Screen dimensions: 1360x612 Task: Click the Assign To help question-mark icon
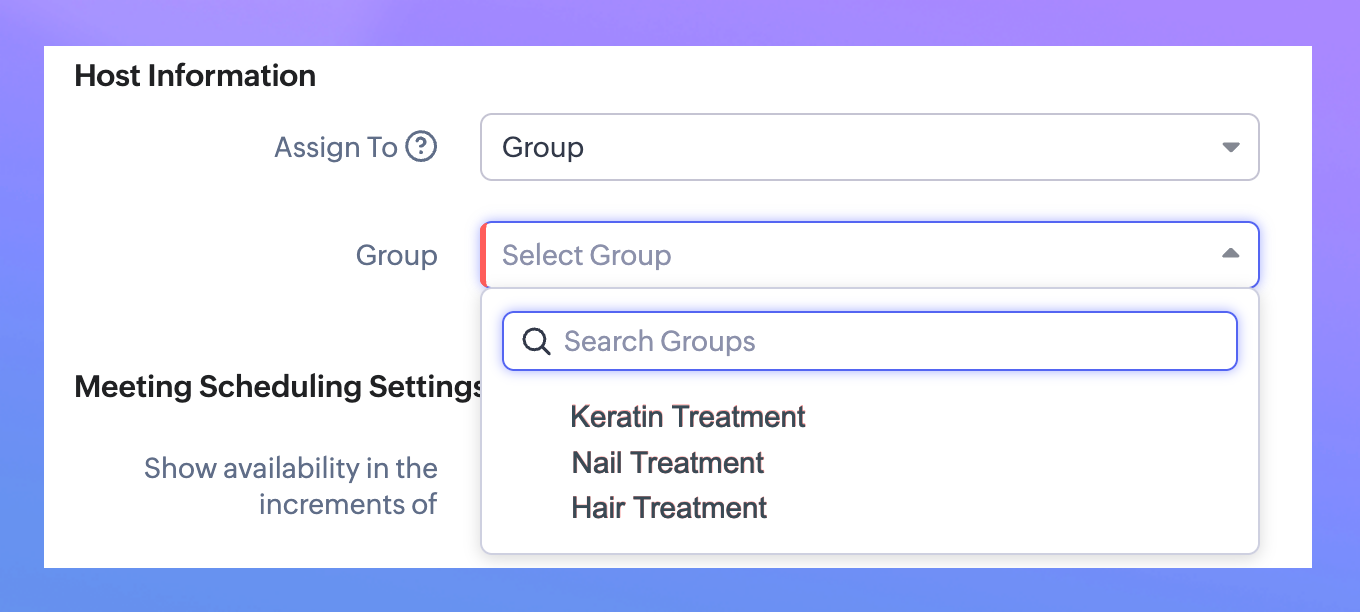(x=421, y=147)
